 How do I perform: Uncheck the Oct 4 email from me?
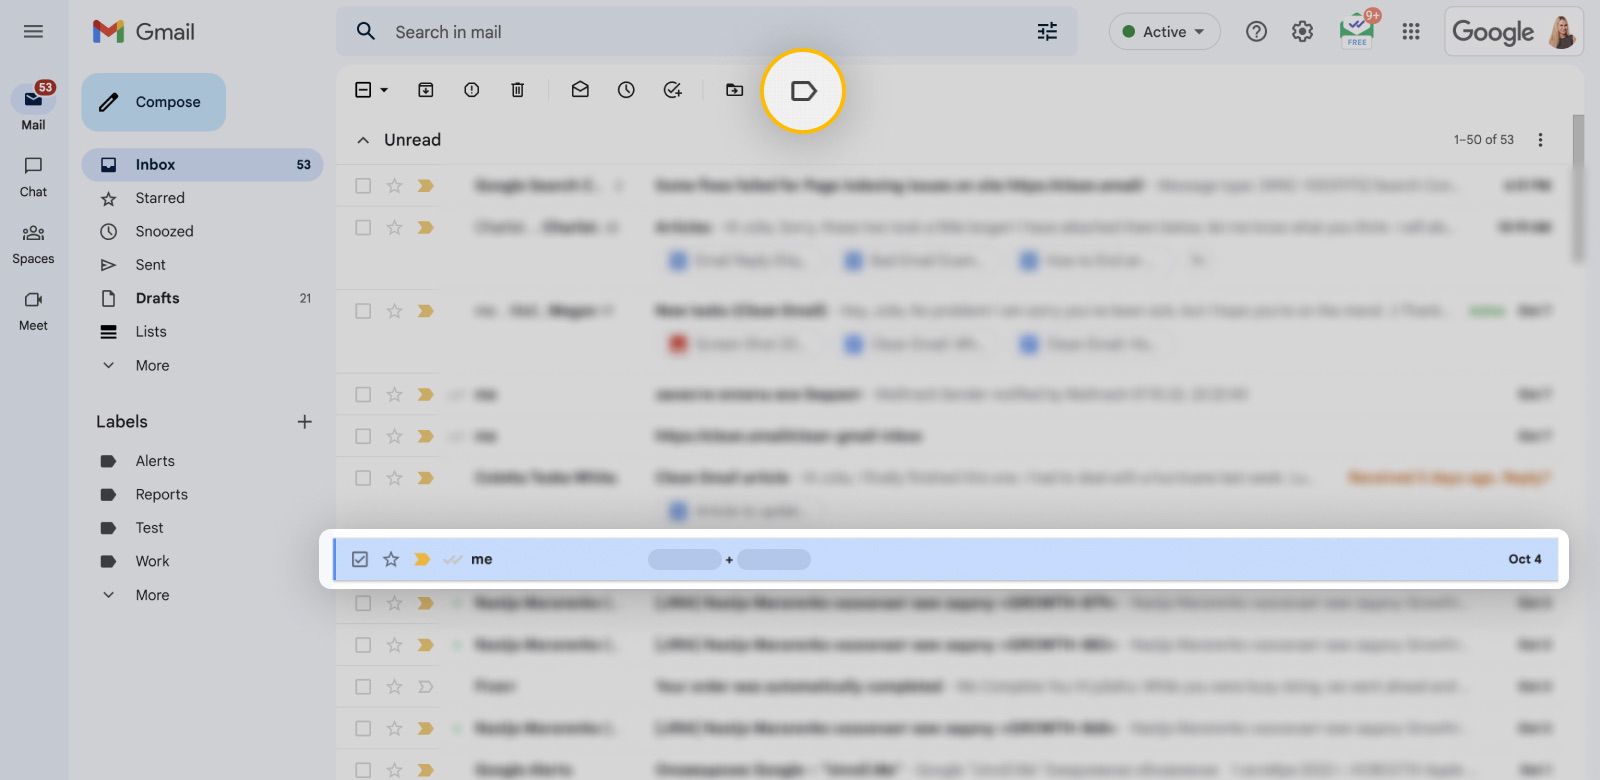coord(360,559)
